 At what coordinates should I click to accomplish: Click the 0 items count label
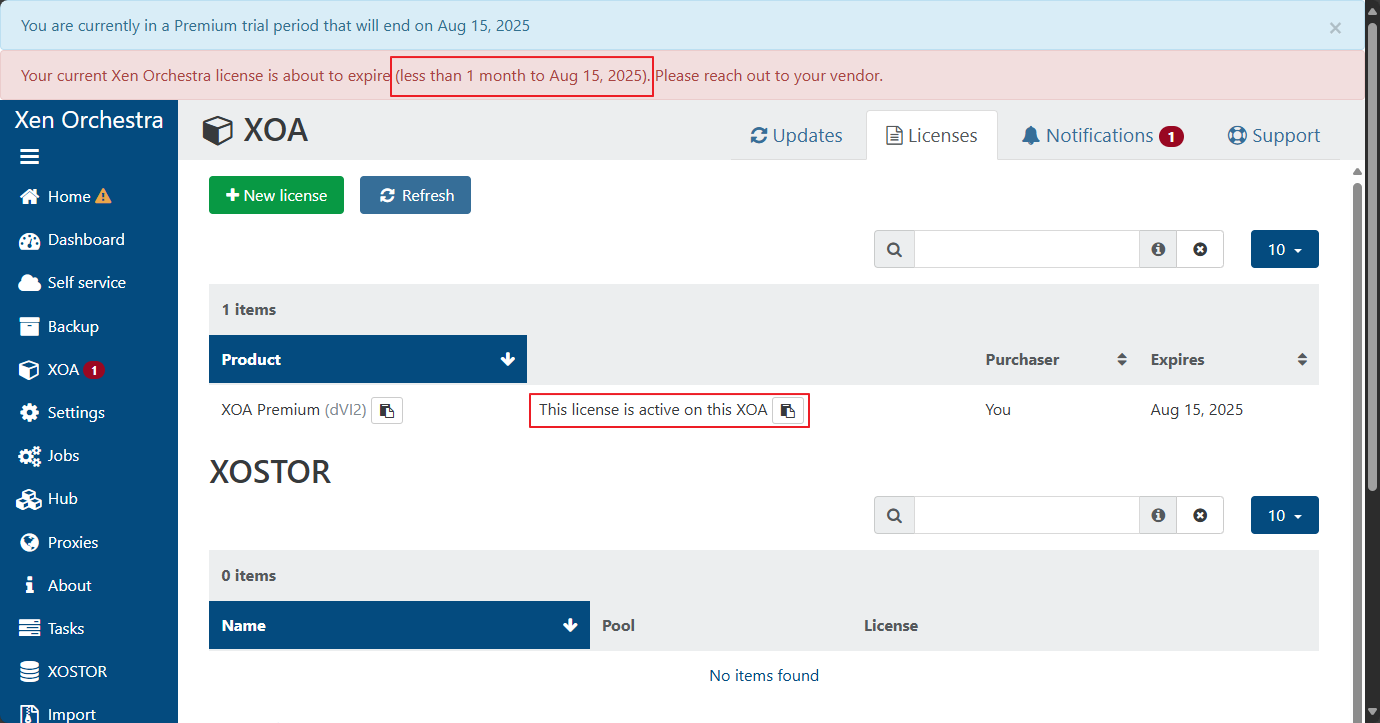pyautogui.click(x=249, y=576)
